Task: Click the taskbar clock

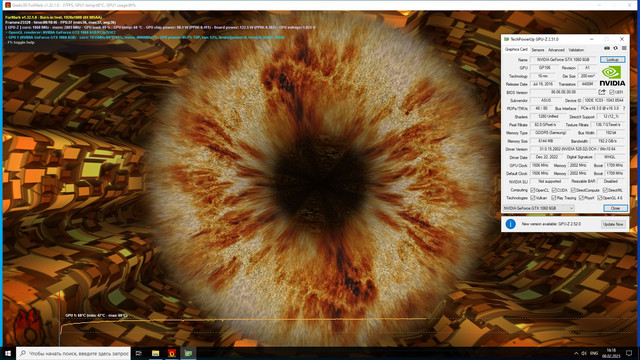Action: 611,353
